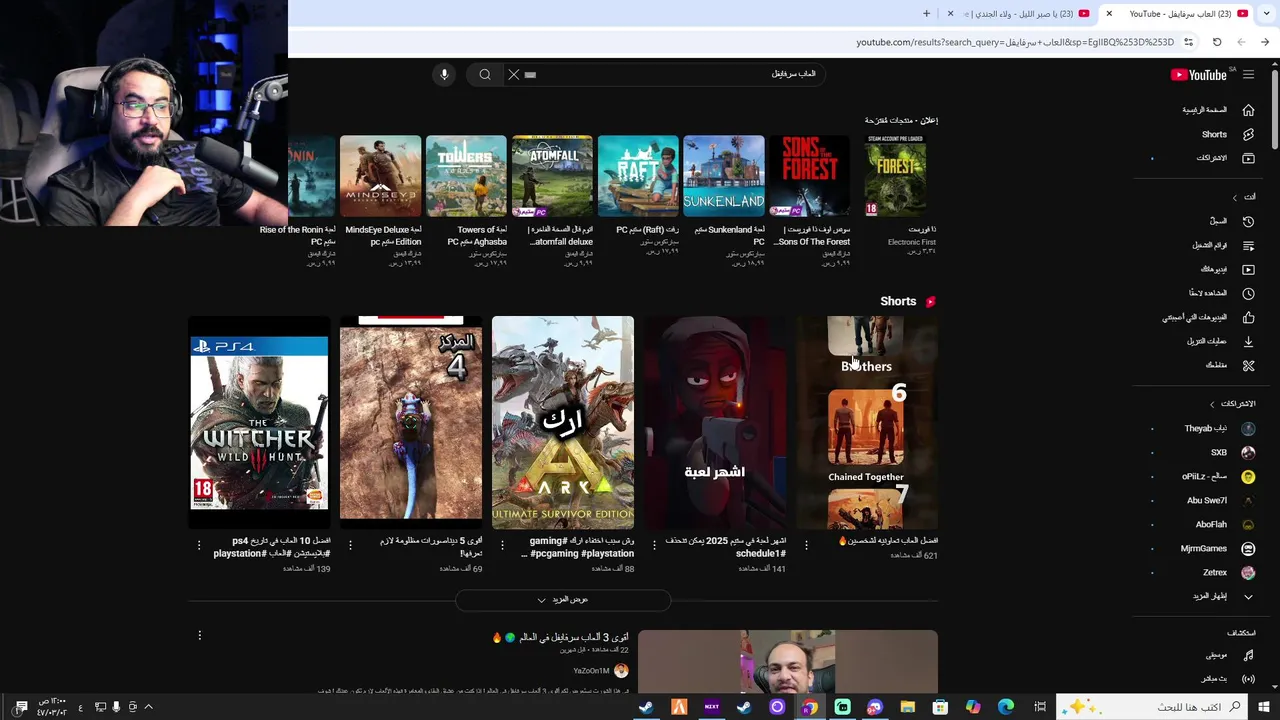The image size is (1280, 720).
Task: Open options menu for Witcher PS4 short
Action: click(x=199, y=545)
